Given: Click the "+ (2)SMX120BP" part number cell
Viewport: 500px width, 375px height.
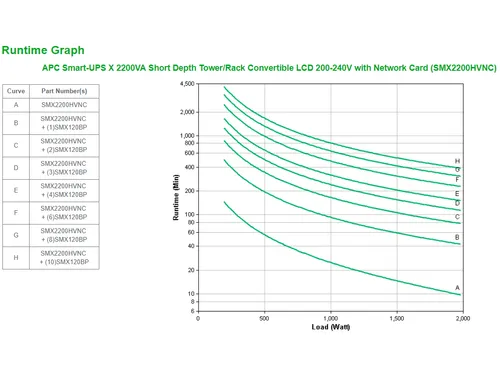Looking at the screenshot, I should 64,145.
